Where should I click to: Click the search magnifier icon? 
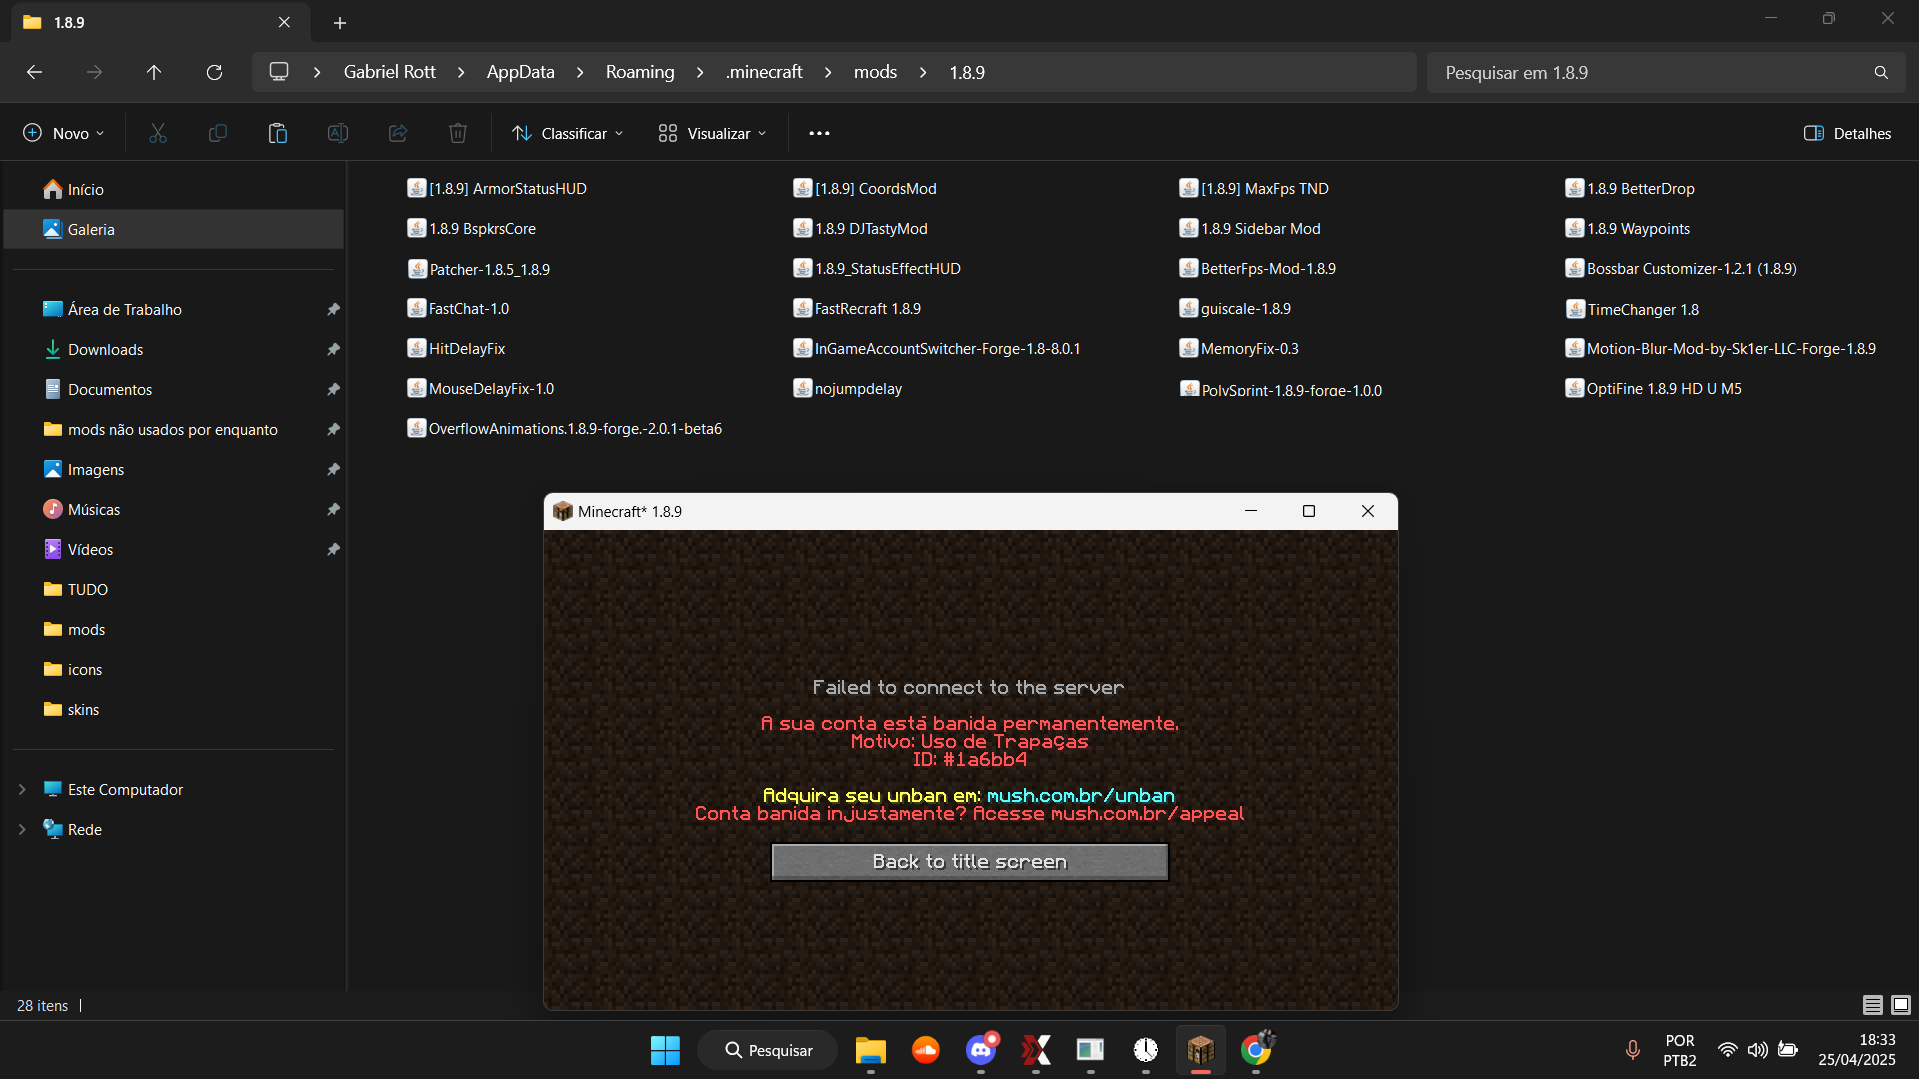pyautogui.click(x=1881, y=73)
